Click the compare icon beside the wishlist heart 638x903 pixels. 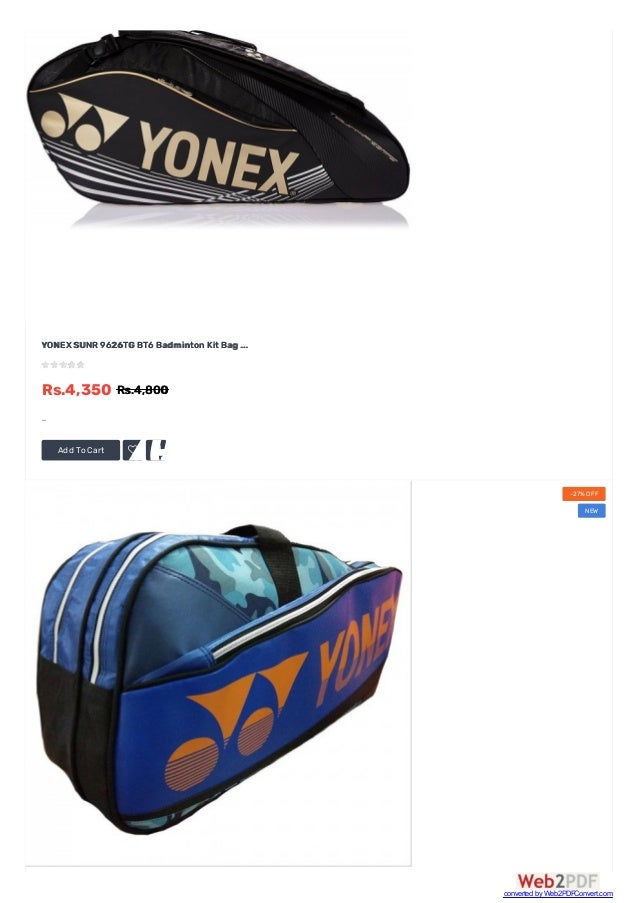(155, 450)
